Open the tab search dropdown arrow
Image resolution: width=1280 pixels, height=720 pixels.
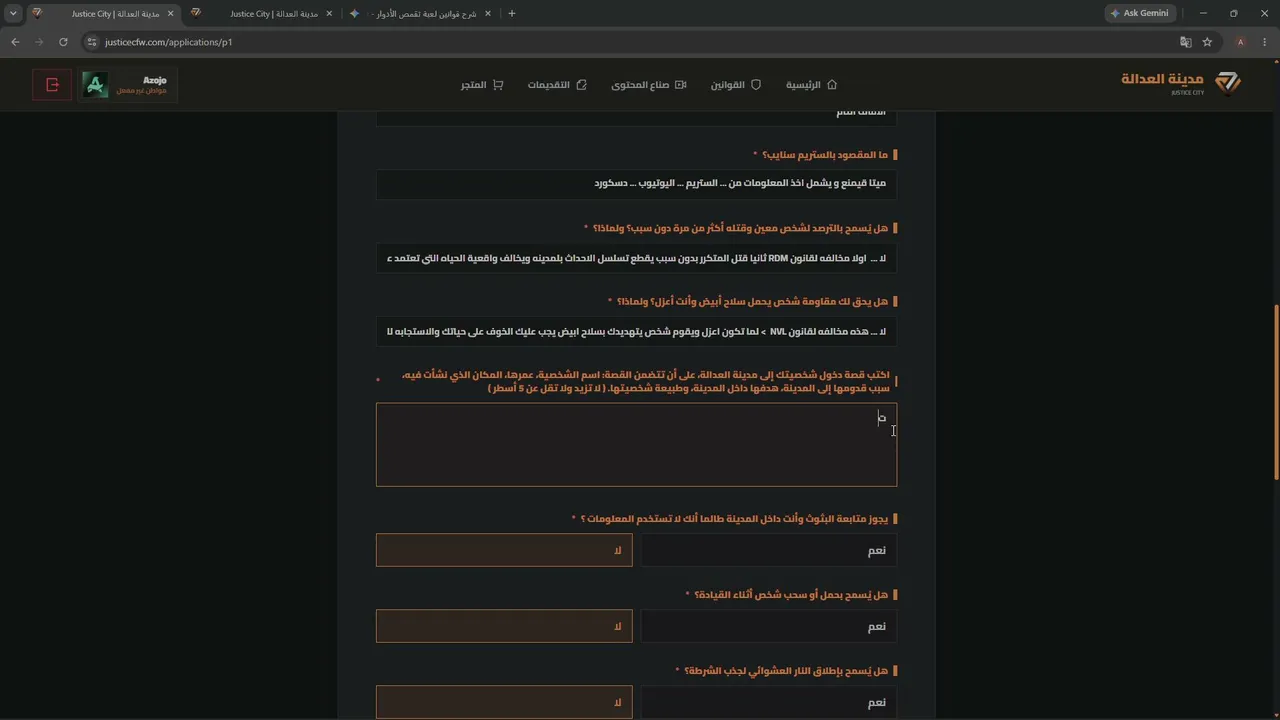13,13
